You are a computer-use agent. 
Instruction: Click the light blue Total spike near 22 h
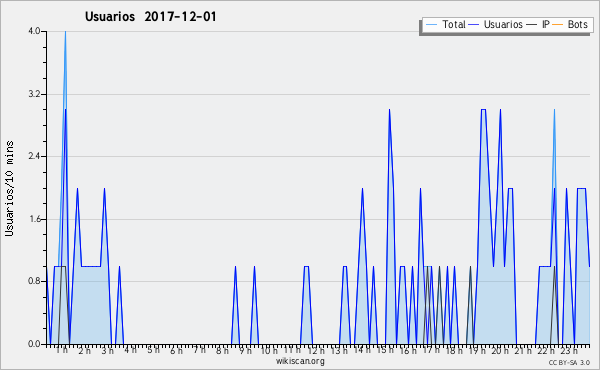pyautogui.click(x=554, y=111)
